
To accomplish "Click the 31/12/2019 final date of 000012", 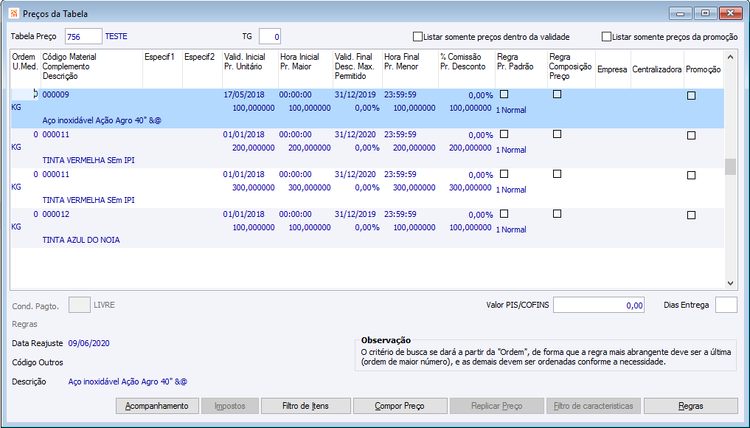I will (355, 214).
